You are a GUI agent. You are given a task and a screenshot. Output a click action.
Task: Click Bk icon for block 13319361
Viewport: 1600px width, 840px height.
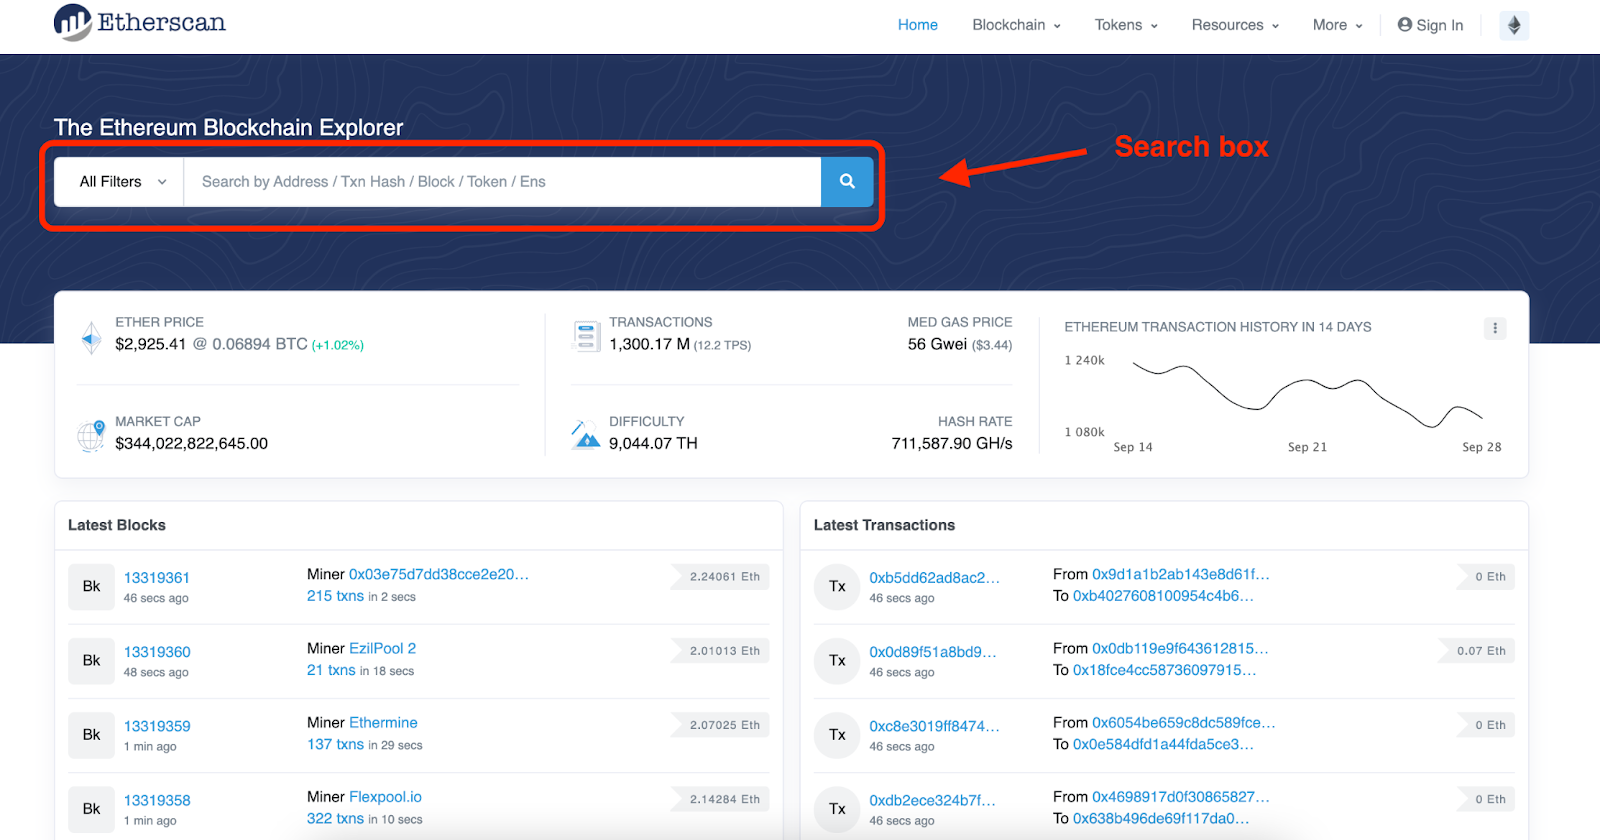click(x=91, y=587)
